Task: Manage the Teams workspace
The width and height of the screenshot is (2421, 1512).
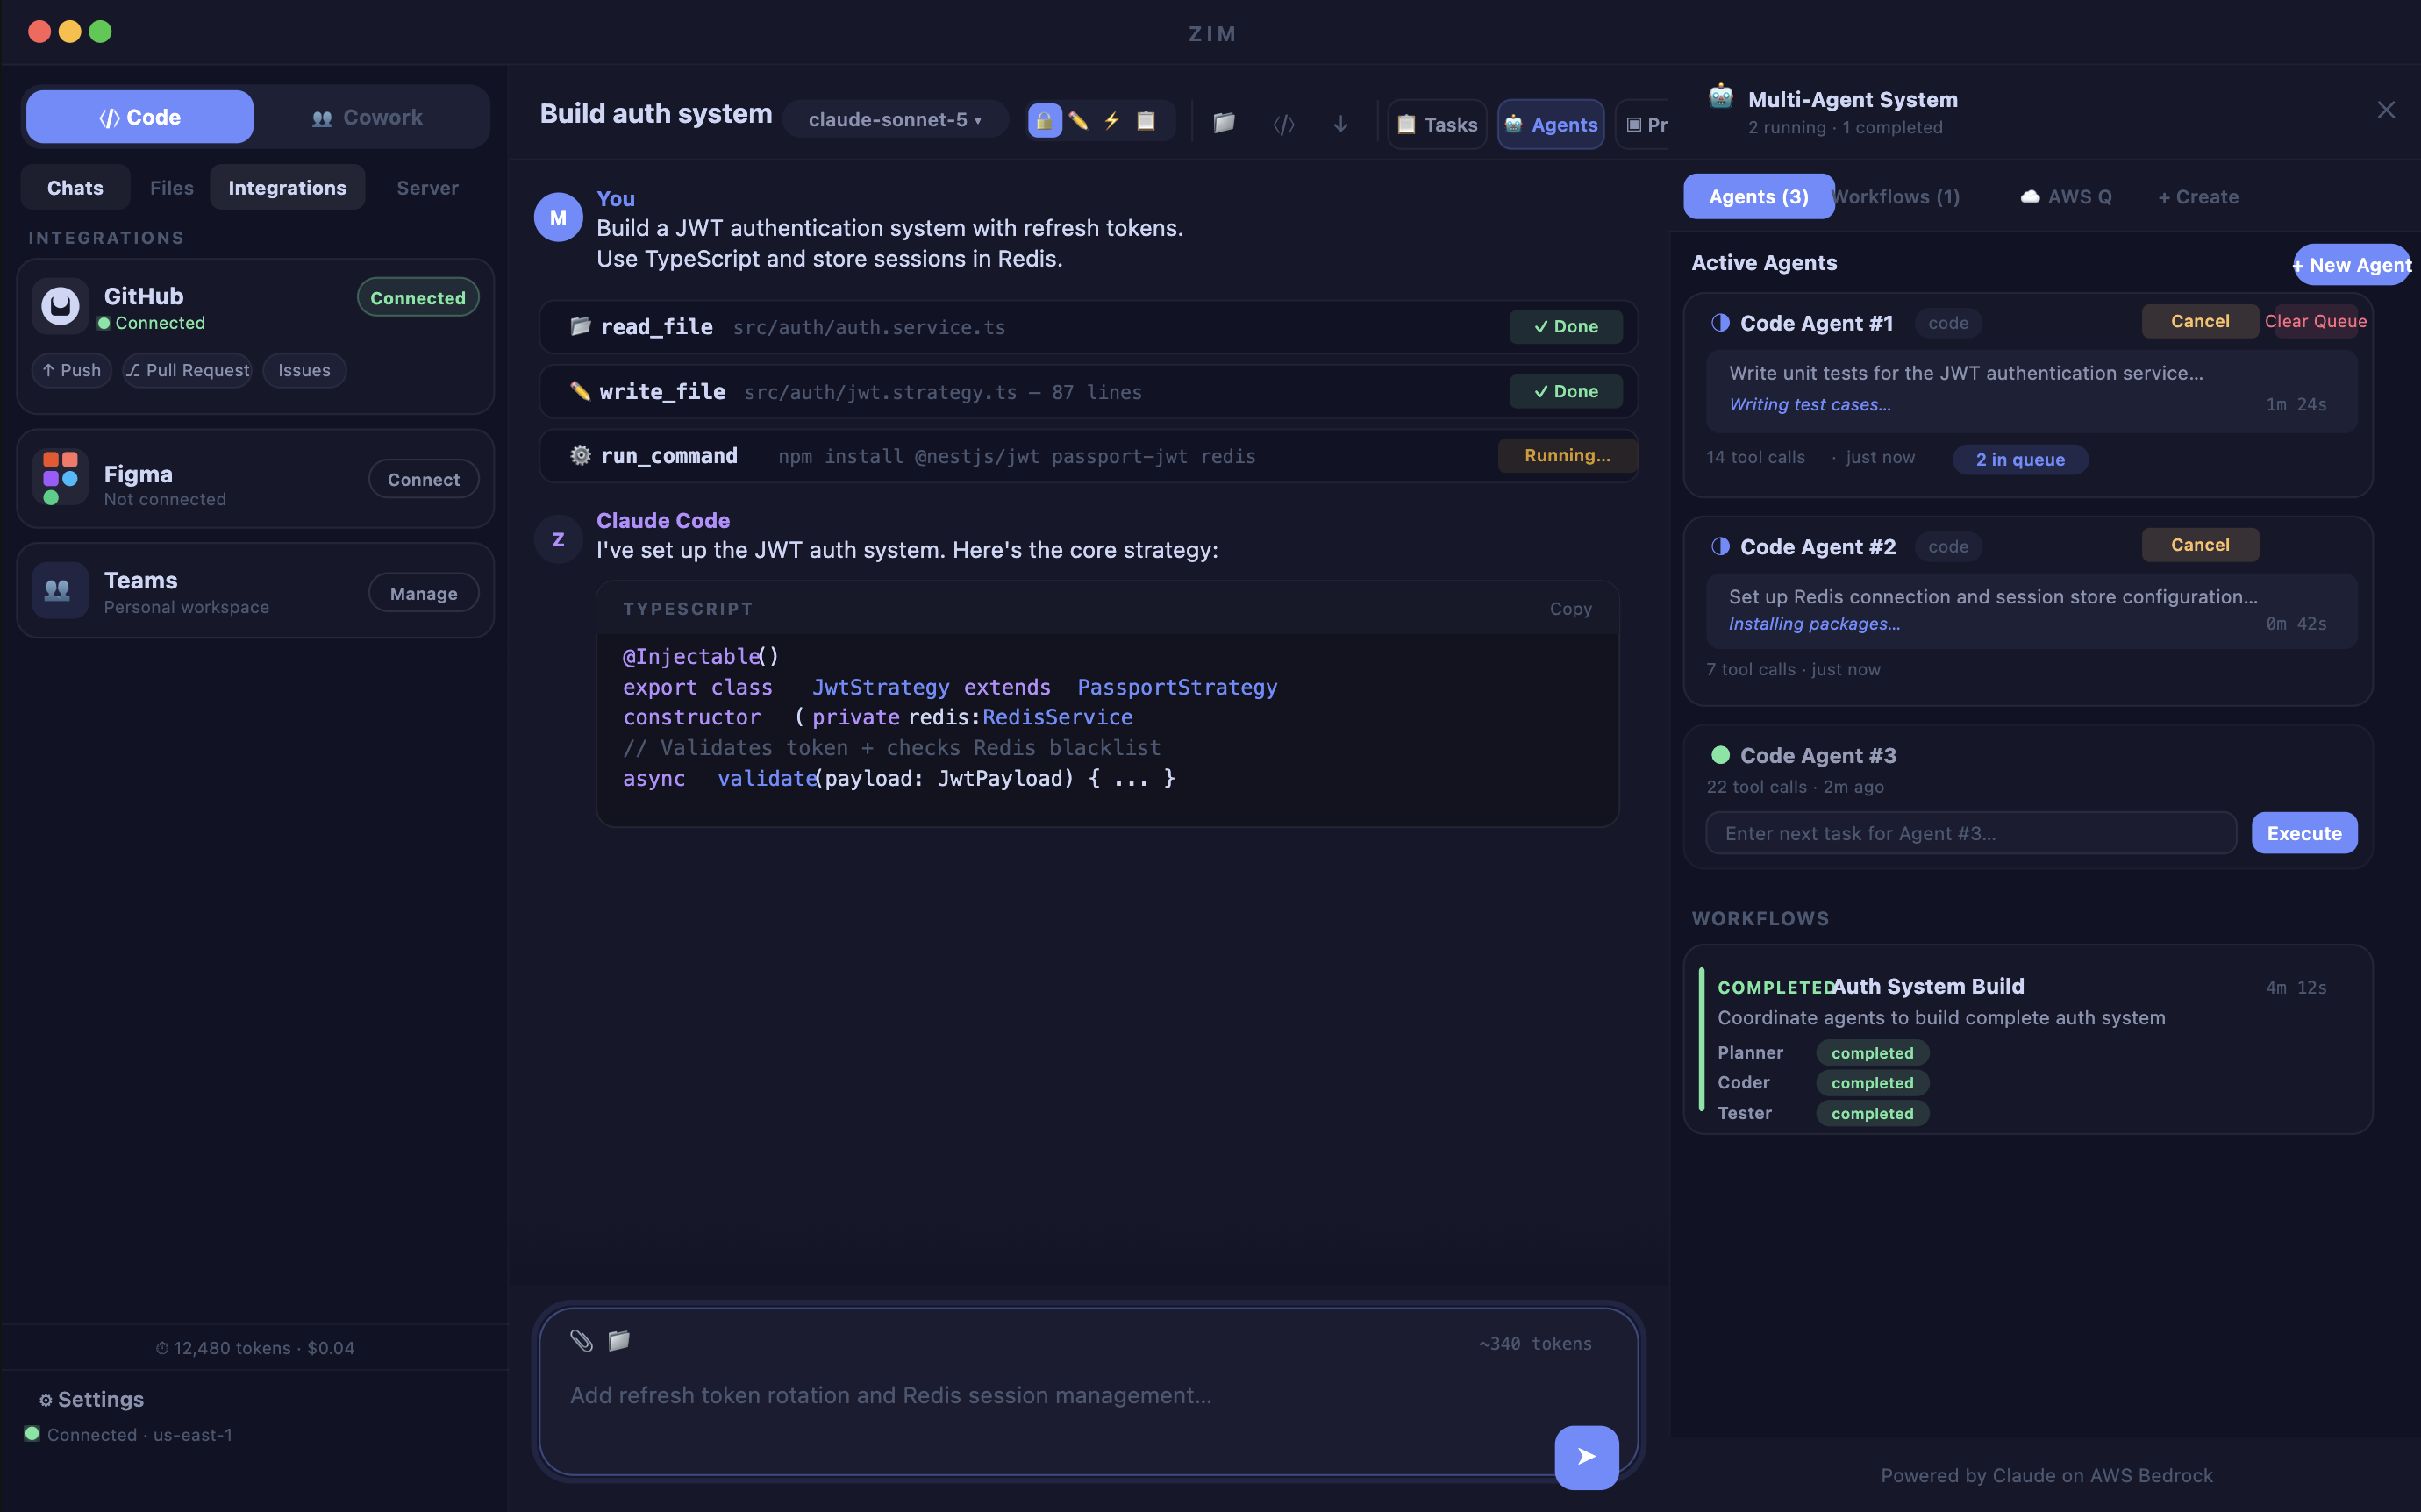Action: [424, 593]
